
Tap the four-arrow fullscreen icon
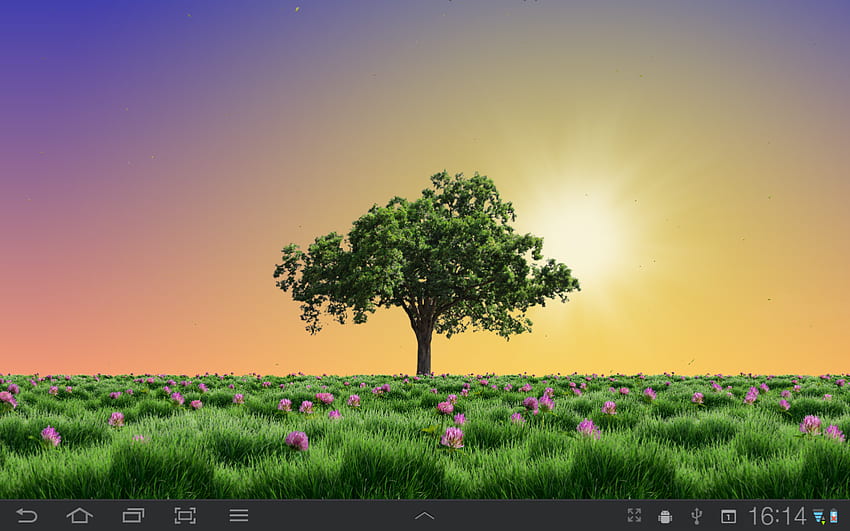(x=634, y=515)
